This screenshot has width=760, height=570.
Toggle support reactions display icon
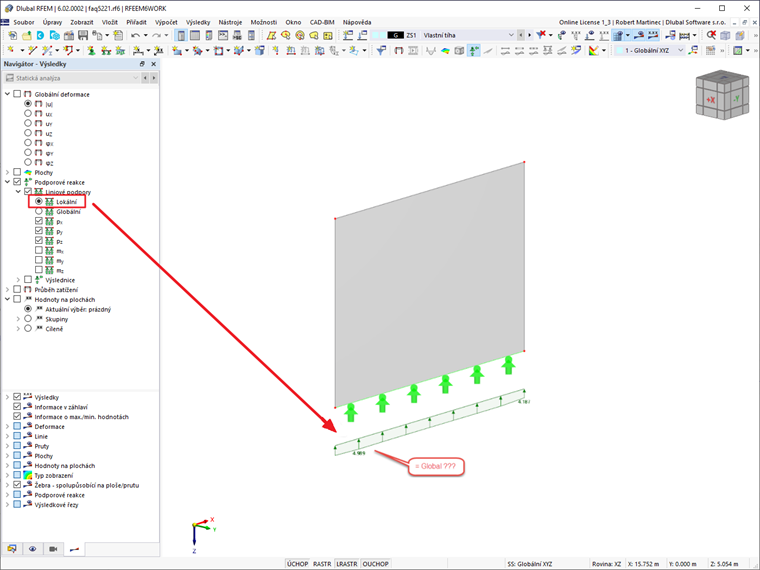click(x=474, y=50)
